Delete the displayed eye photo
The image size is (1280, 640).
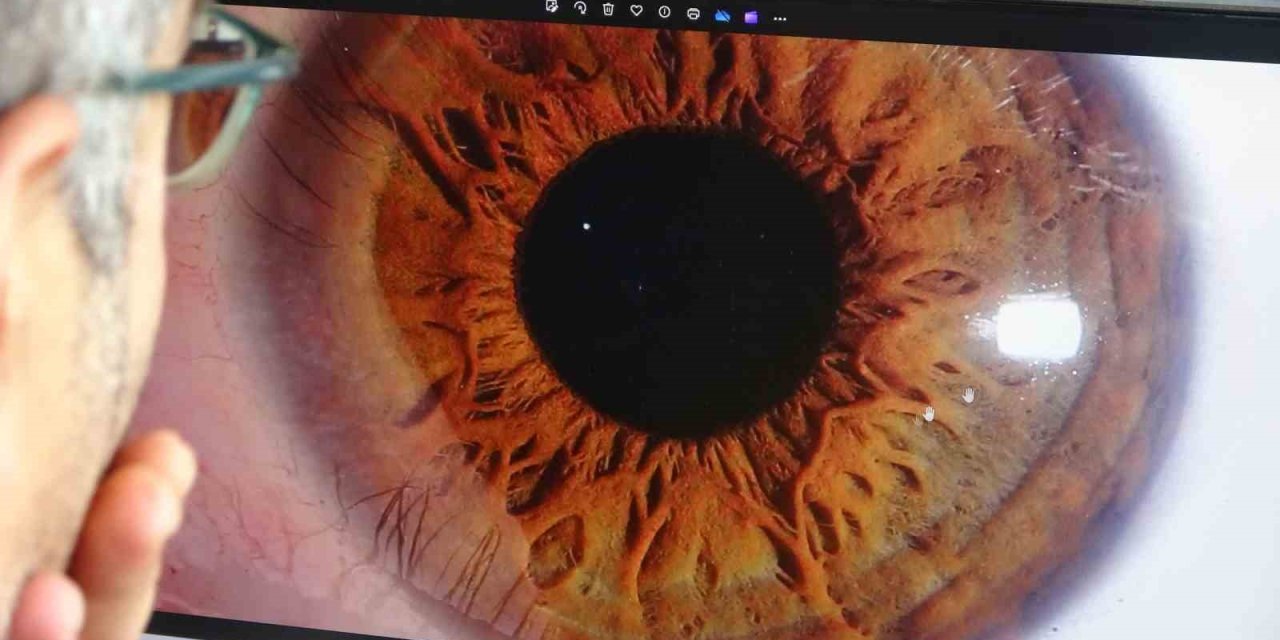click(x=608, y=10)
